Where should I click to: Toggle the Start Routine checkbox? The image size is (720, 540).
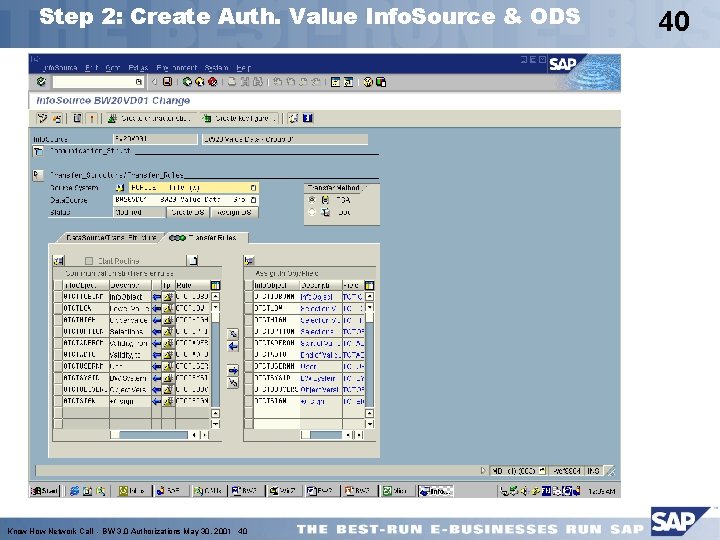(89, 261)
